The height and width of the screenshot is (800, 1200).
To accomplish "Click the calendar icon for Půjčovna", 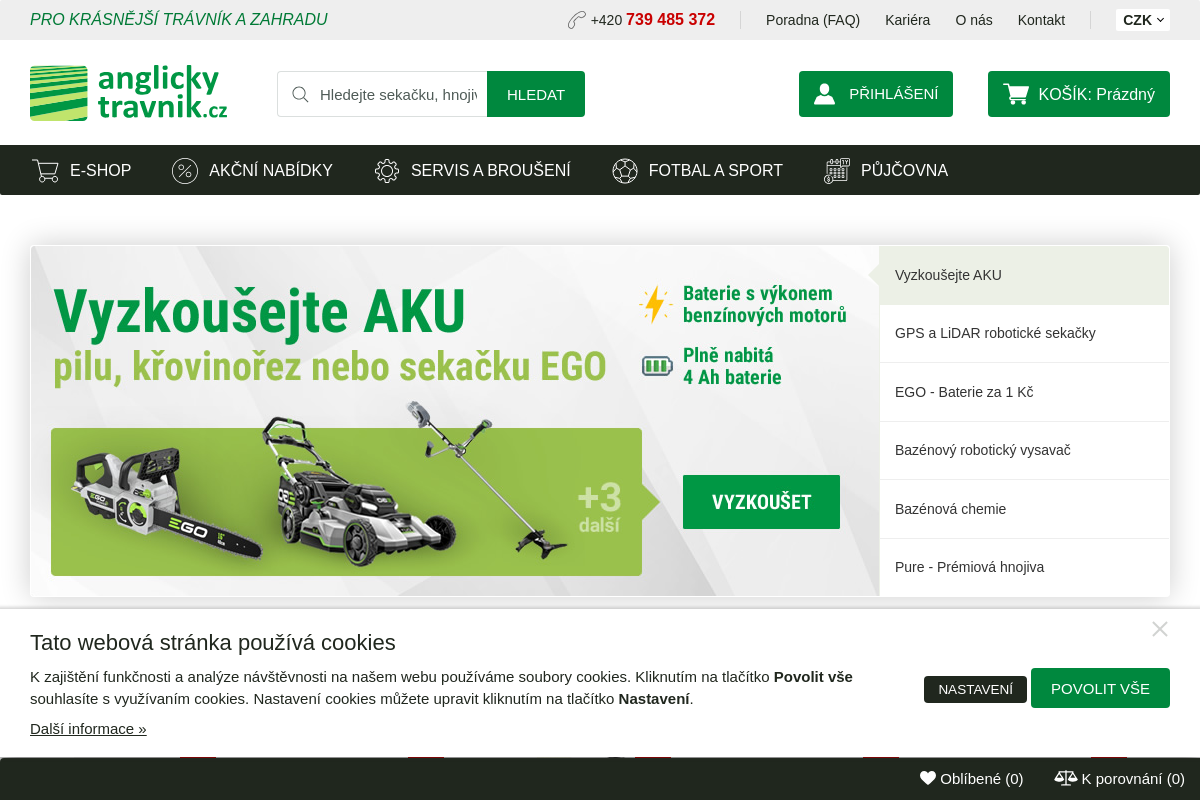I will tap(837, 171).
